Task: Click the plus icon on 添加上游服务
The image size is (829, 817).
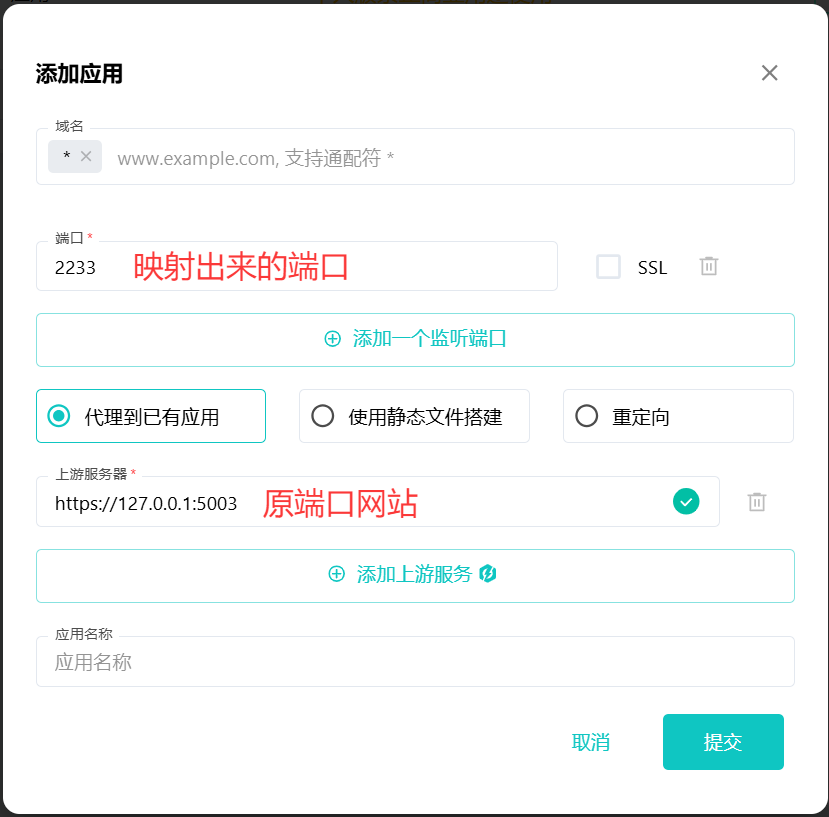Action: coord(337,575)
